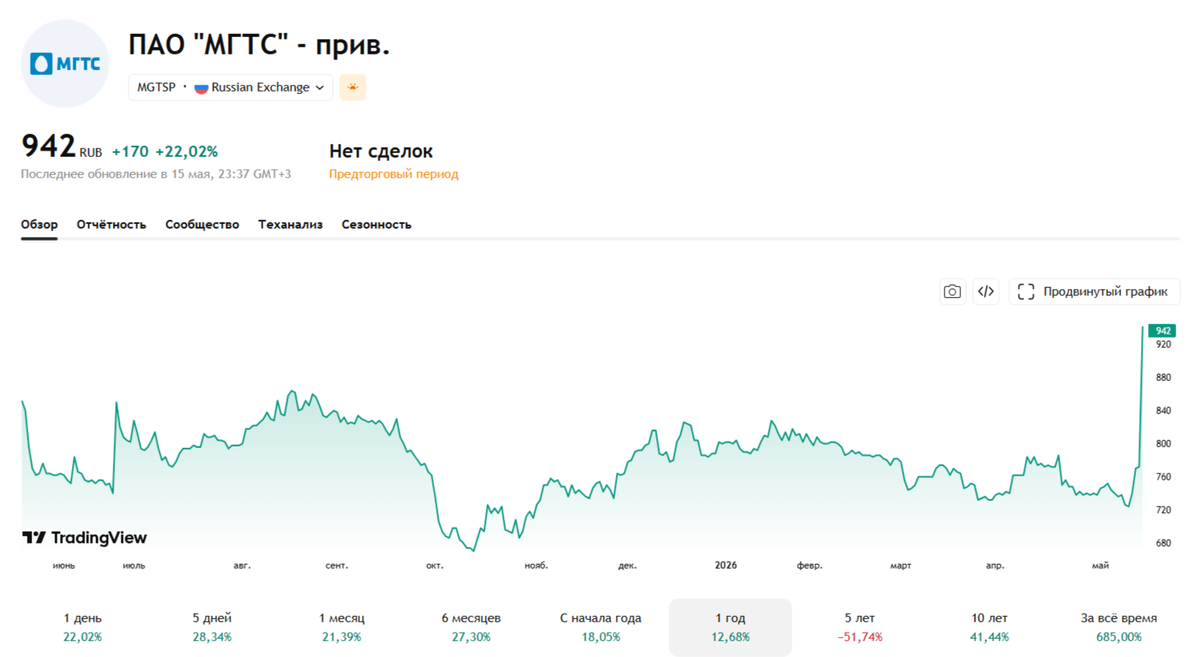Click the дек. label on time axis
Image resolution: width=1200 pixels, height=657 pixels.
click(x=627, y=566)
